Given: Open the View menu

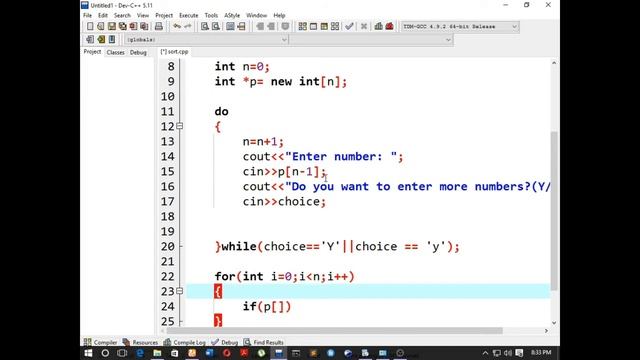Looking at the screenshot, I should click(x=143, y=16).
